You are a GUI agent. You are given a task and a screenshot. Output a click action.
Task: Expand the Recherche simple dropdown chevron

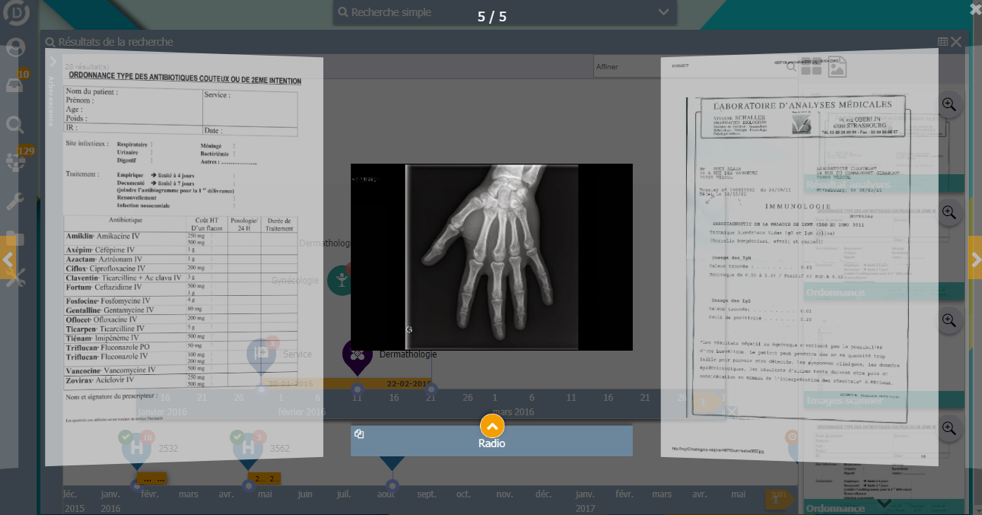[x=664, y=12]
